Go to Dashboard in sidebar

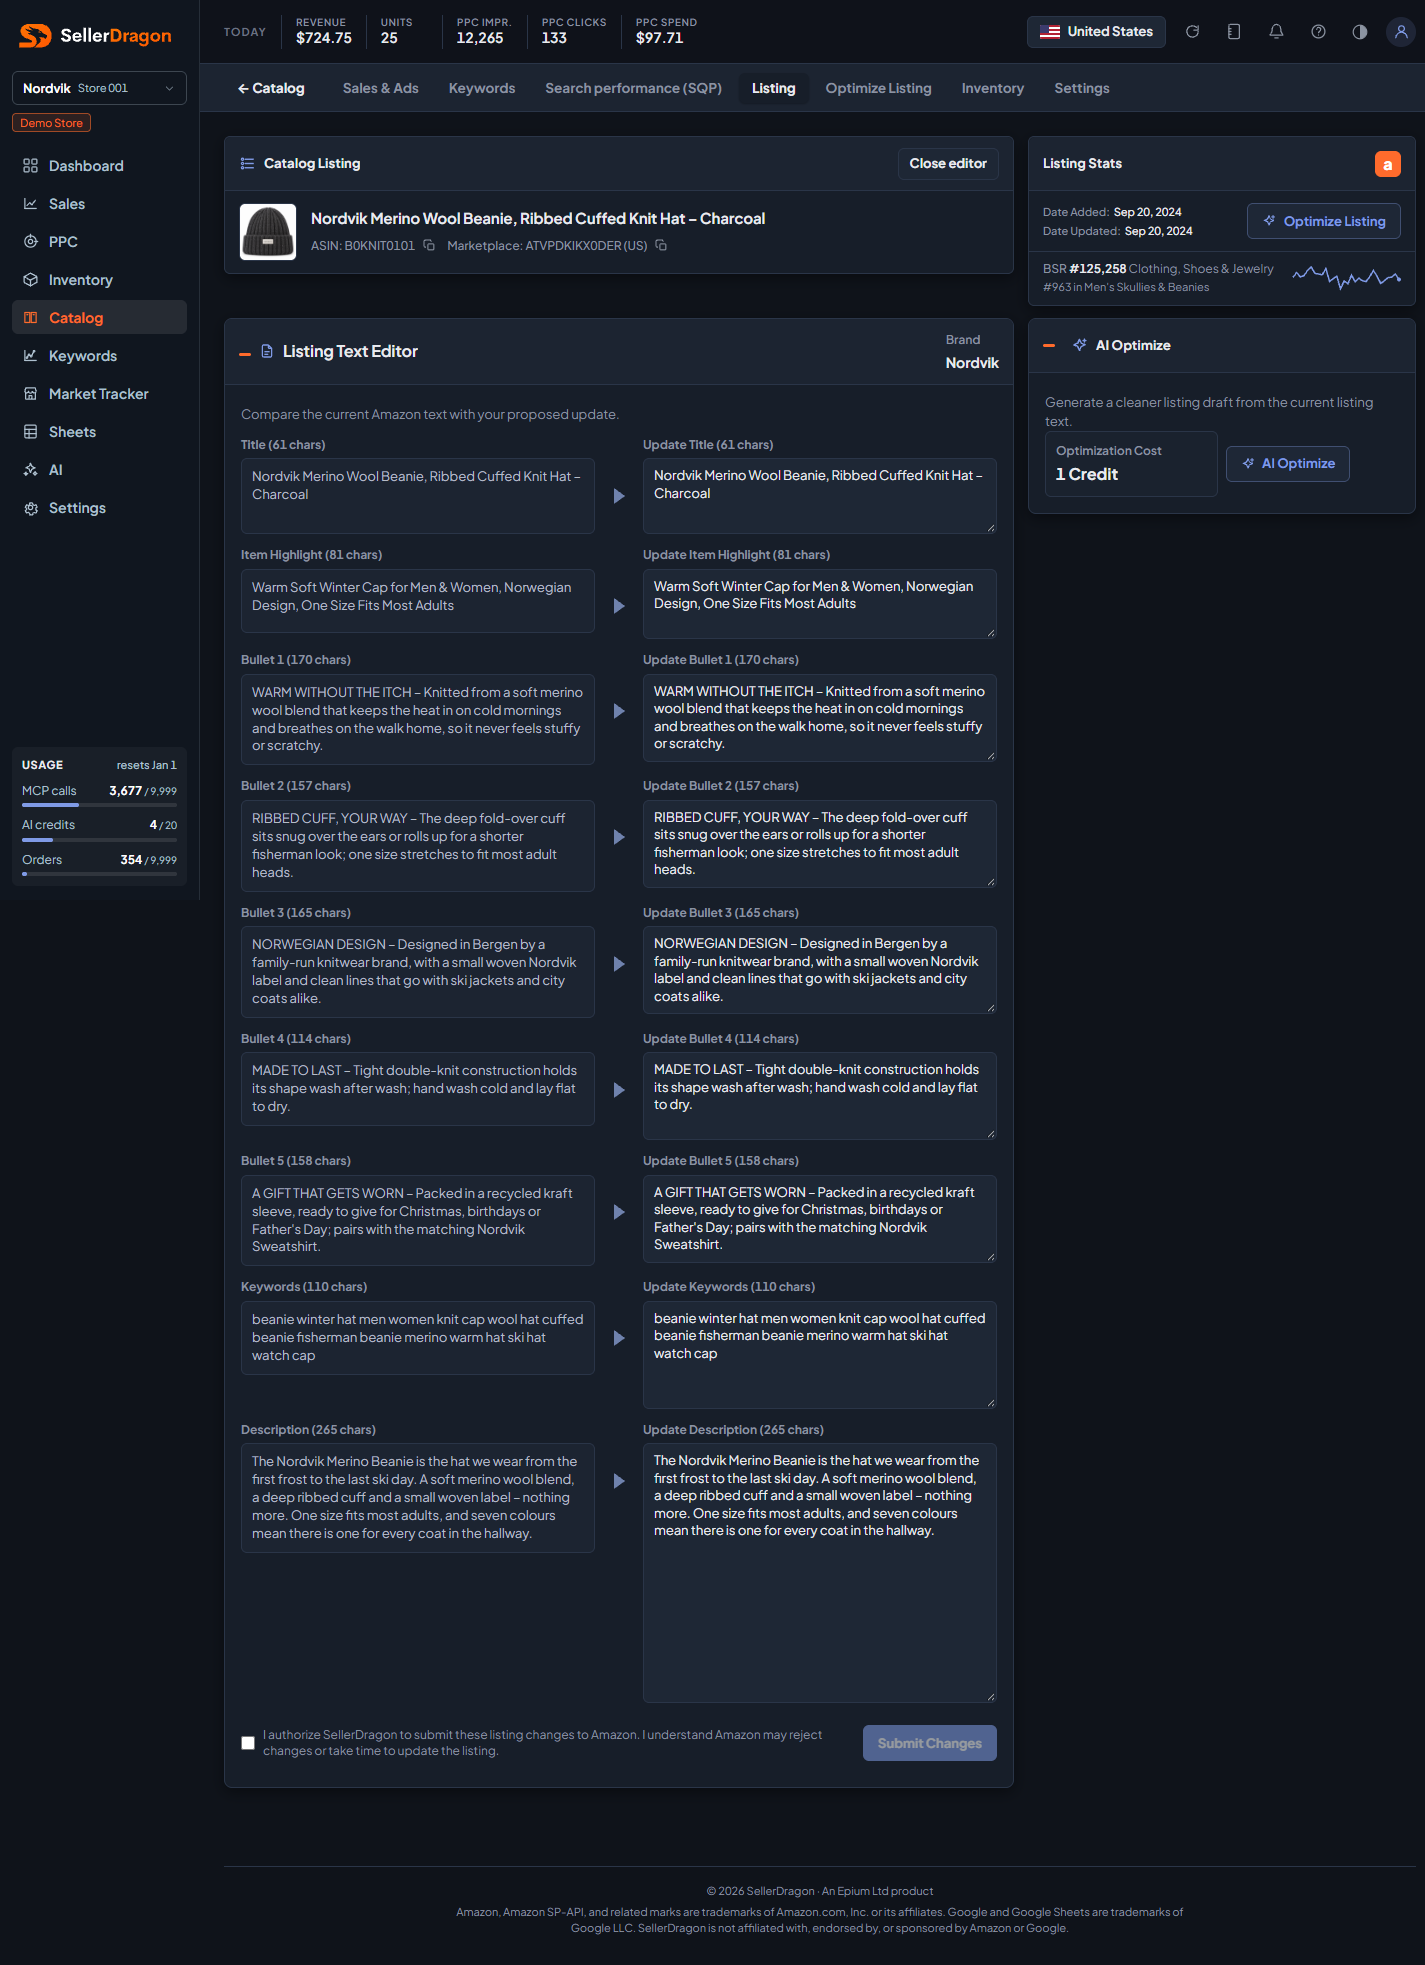coord(99,166)
